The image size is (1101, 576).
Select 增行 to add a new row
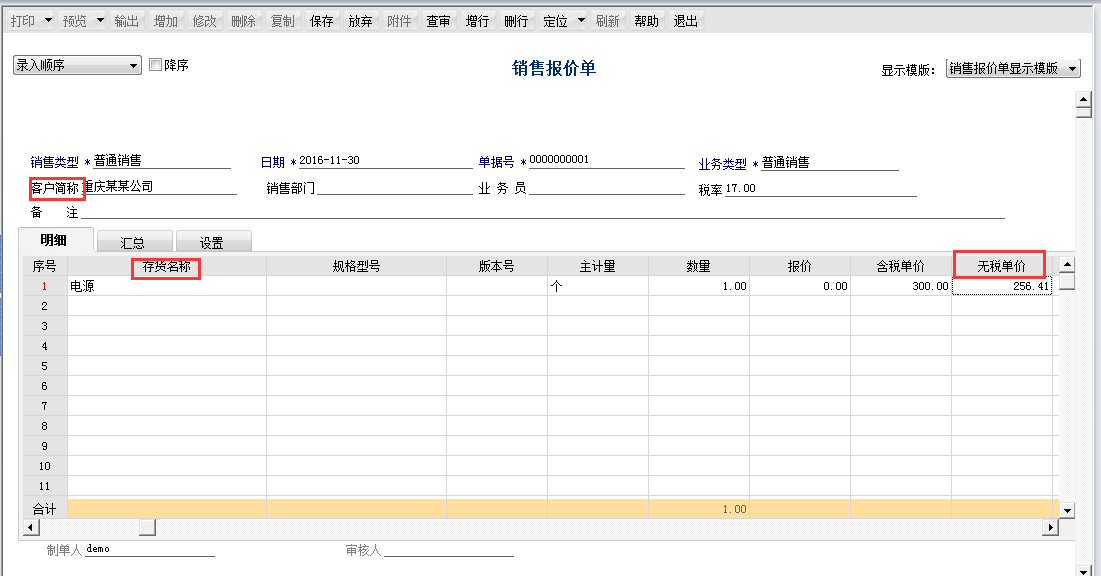tap(477, 20)
